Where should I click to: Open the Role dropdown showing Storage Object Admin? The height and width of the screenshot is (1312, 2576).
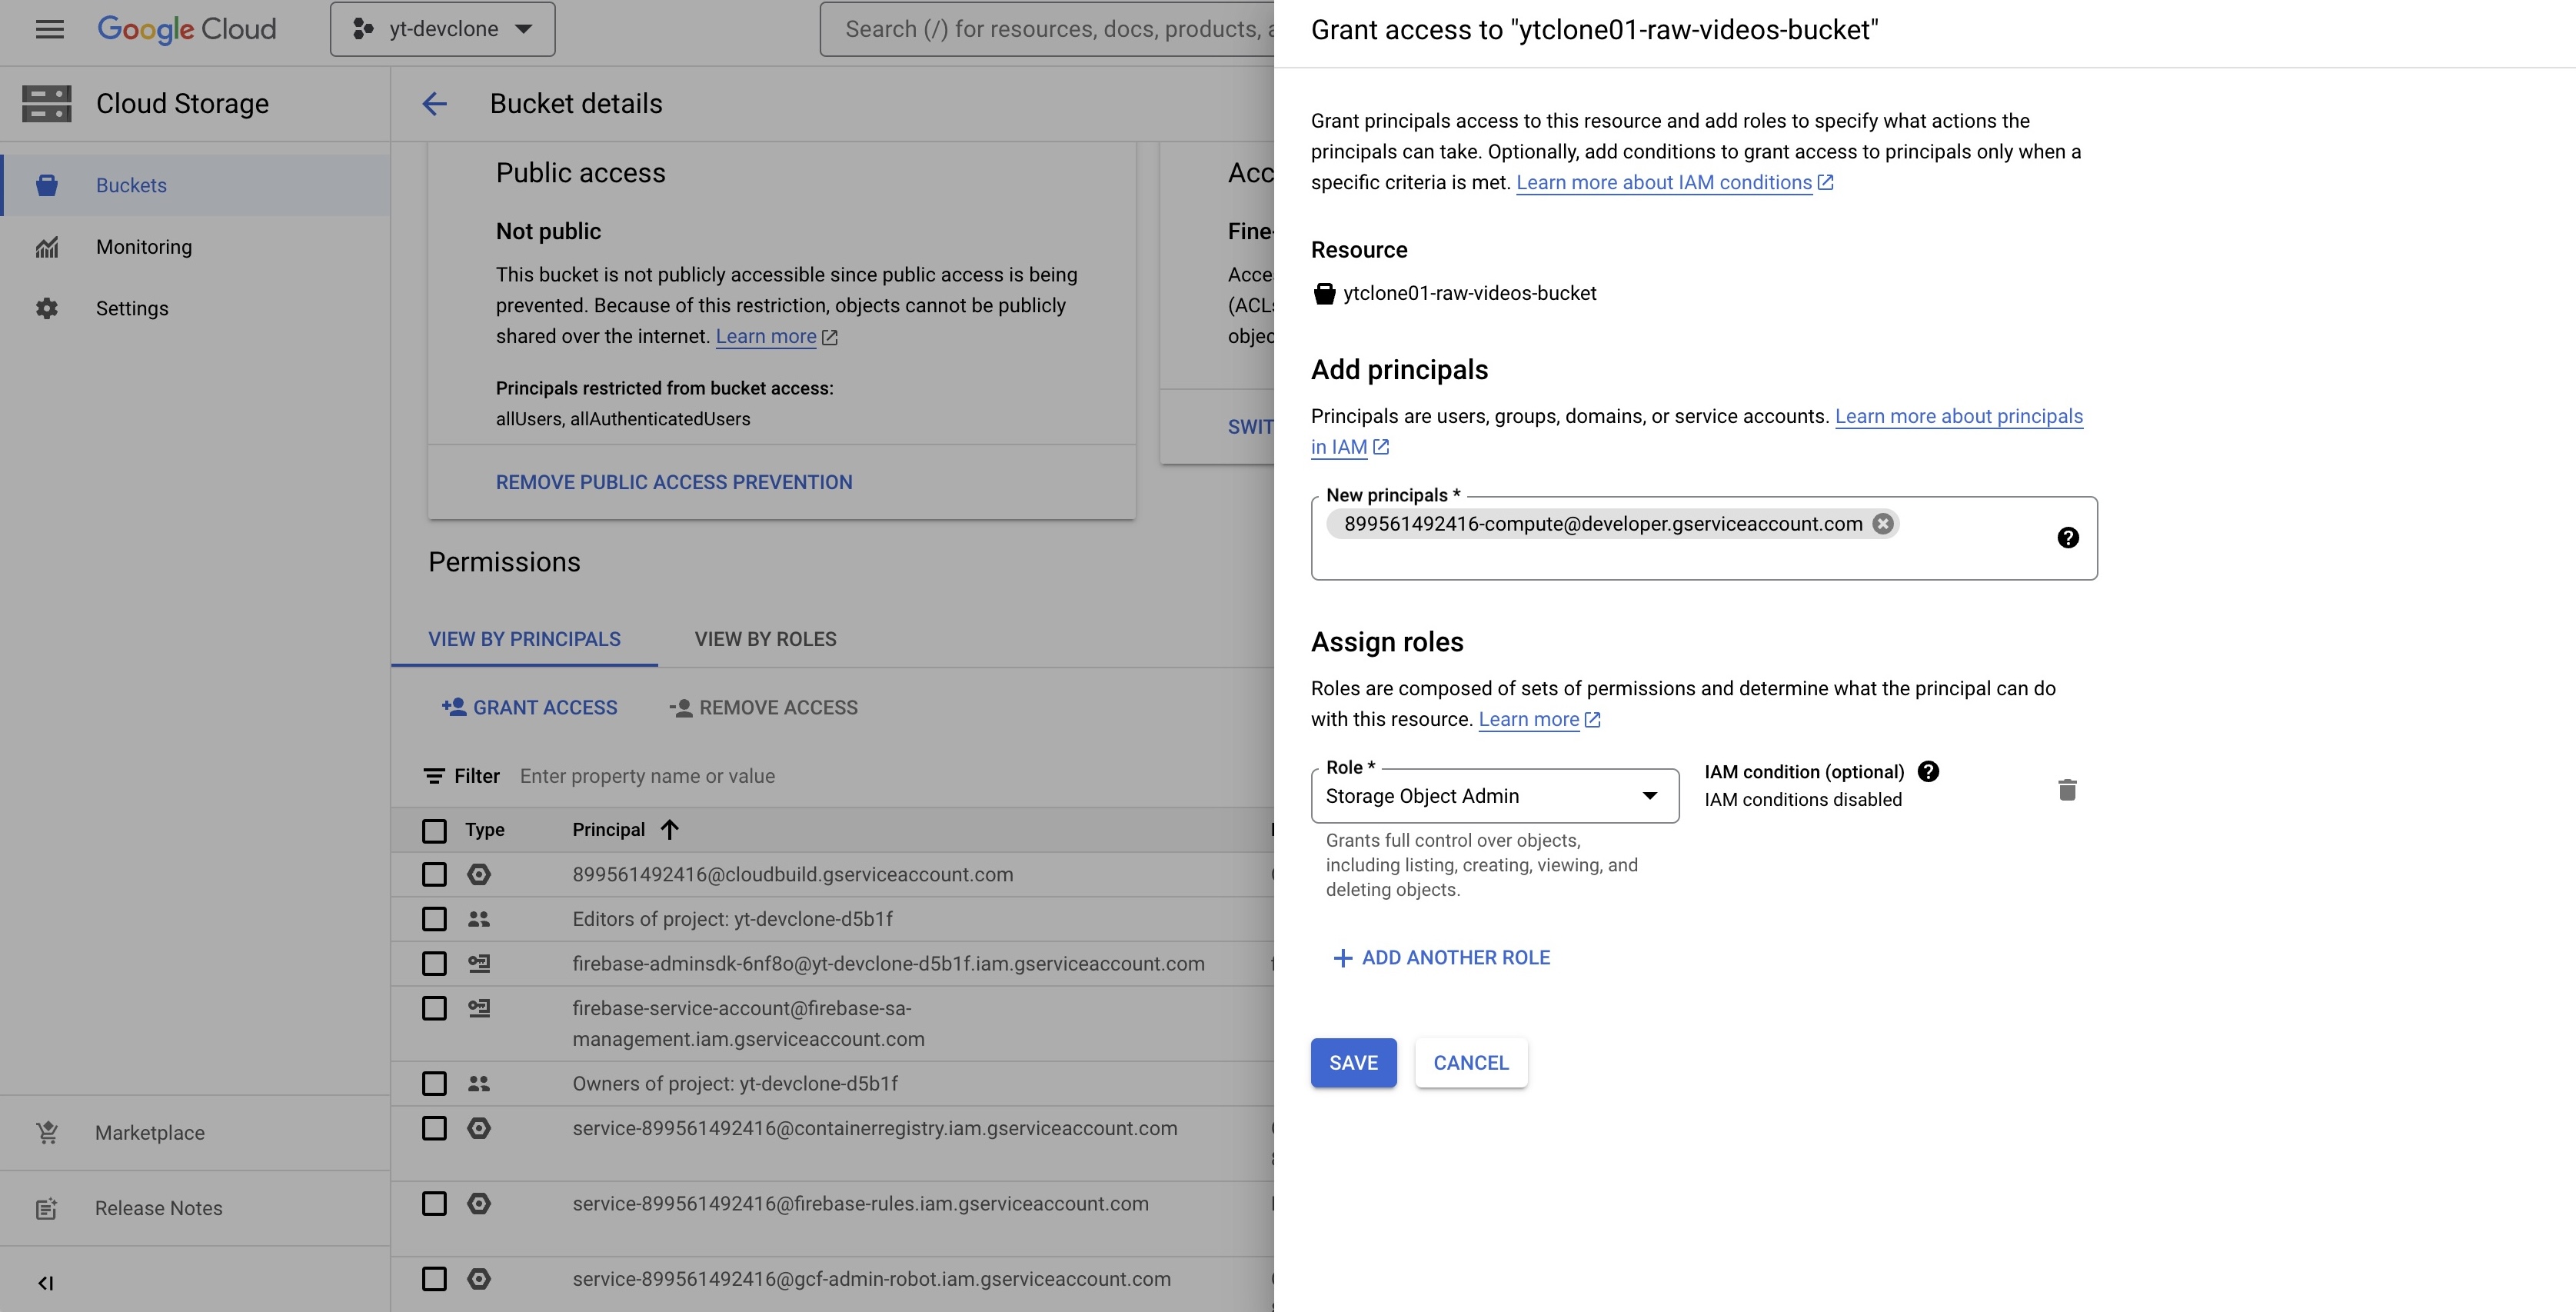tap(1494, 796)
